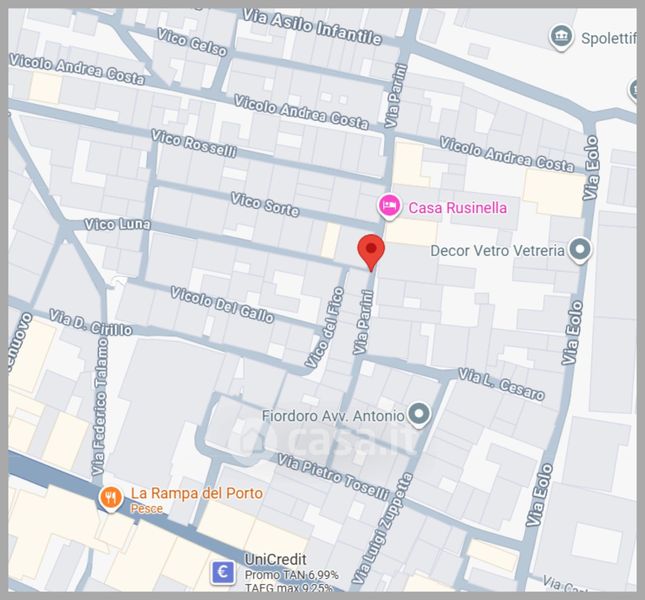Click the Decor Vetro Vetreria marker icon
The width and height of the screenshot is (645, 600).
tap(580, 251)
